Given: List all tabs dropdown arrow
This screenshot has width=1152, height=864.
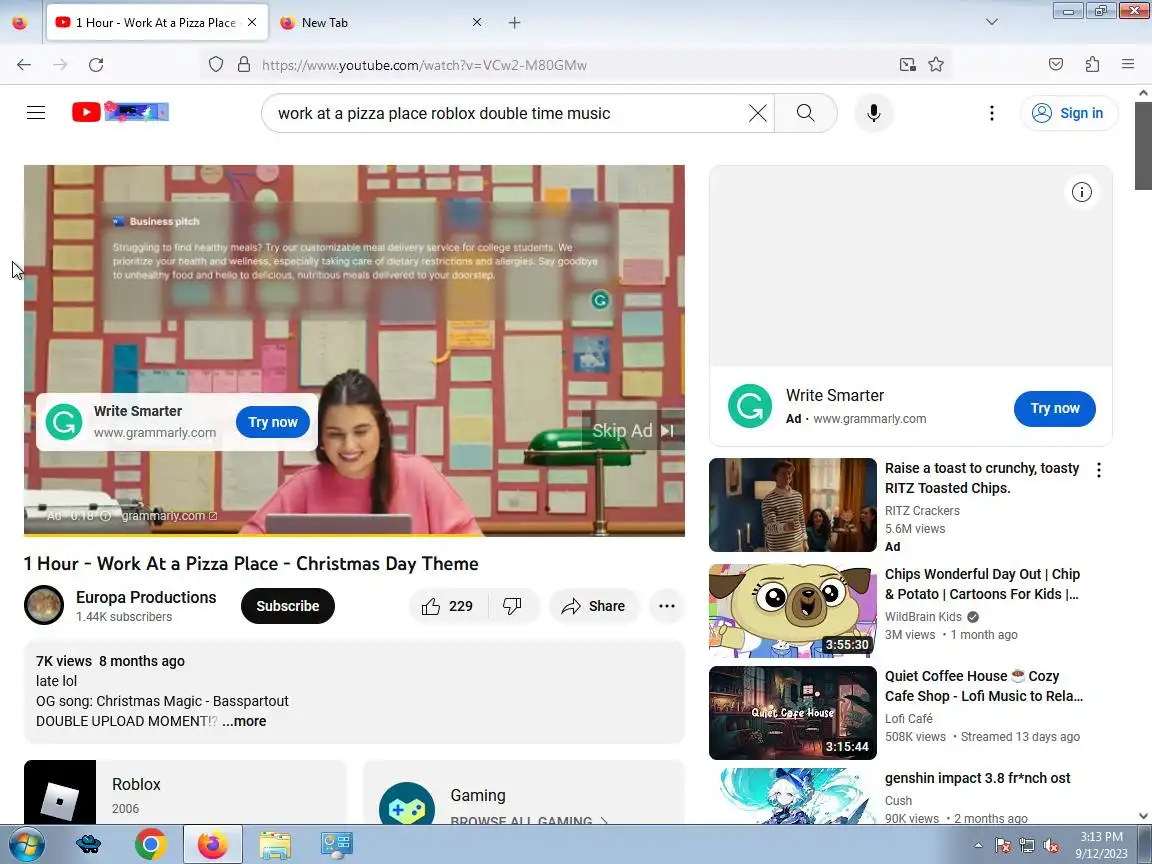Looking at the screenshot, I should [x=992, y=22].
